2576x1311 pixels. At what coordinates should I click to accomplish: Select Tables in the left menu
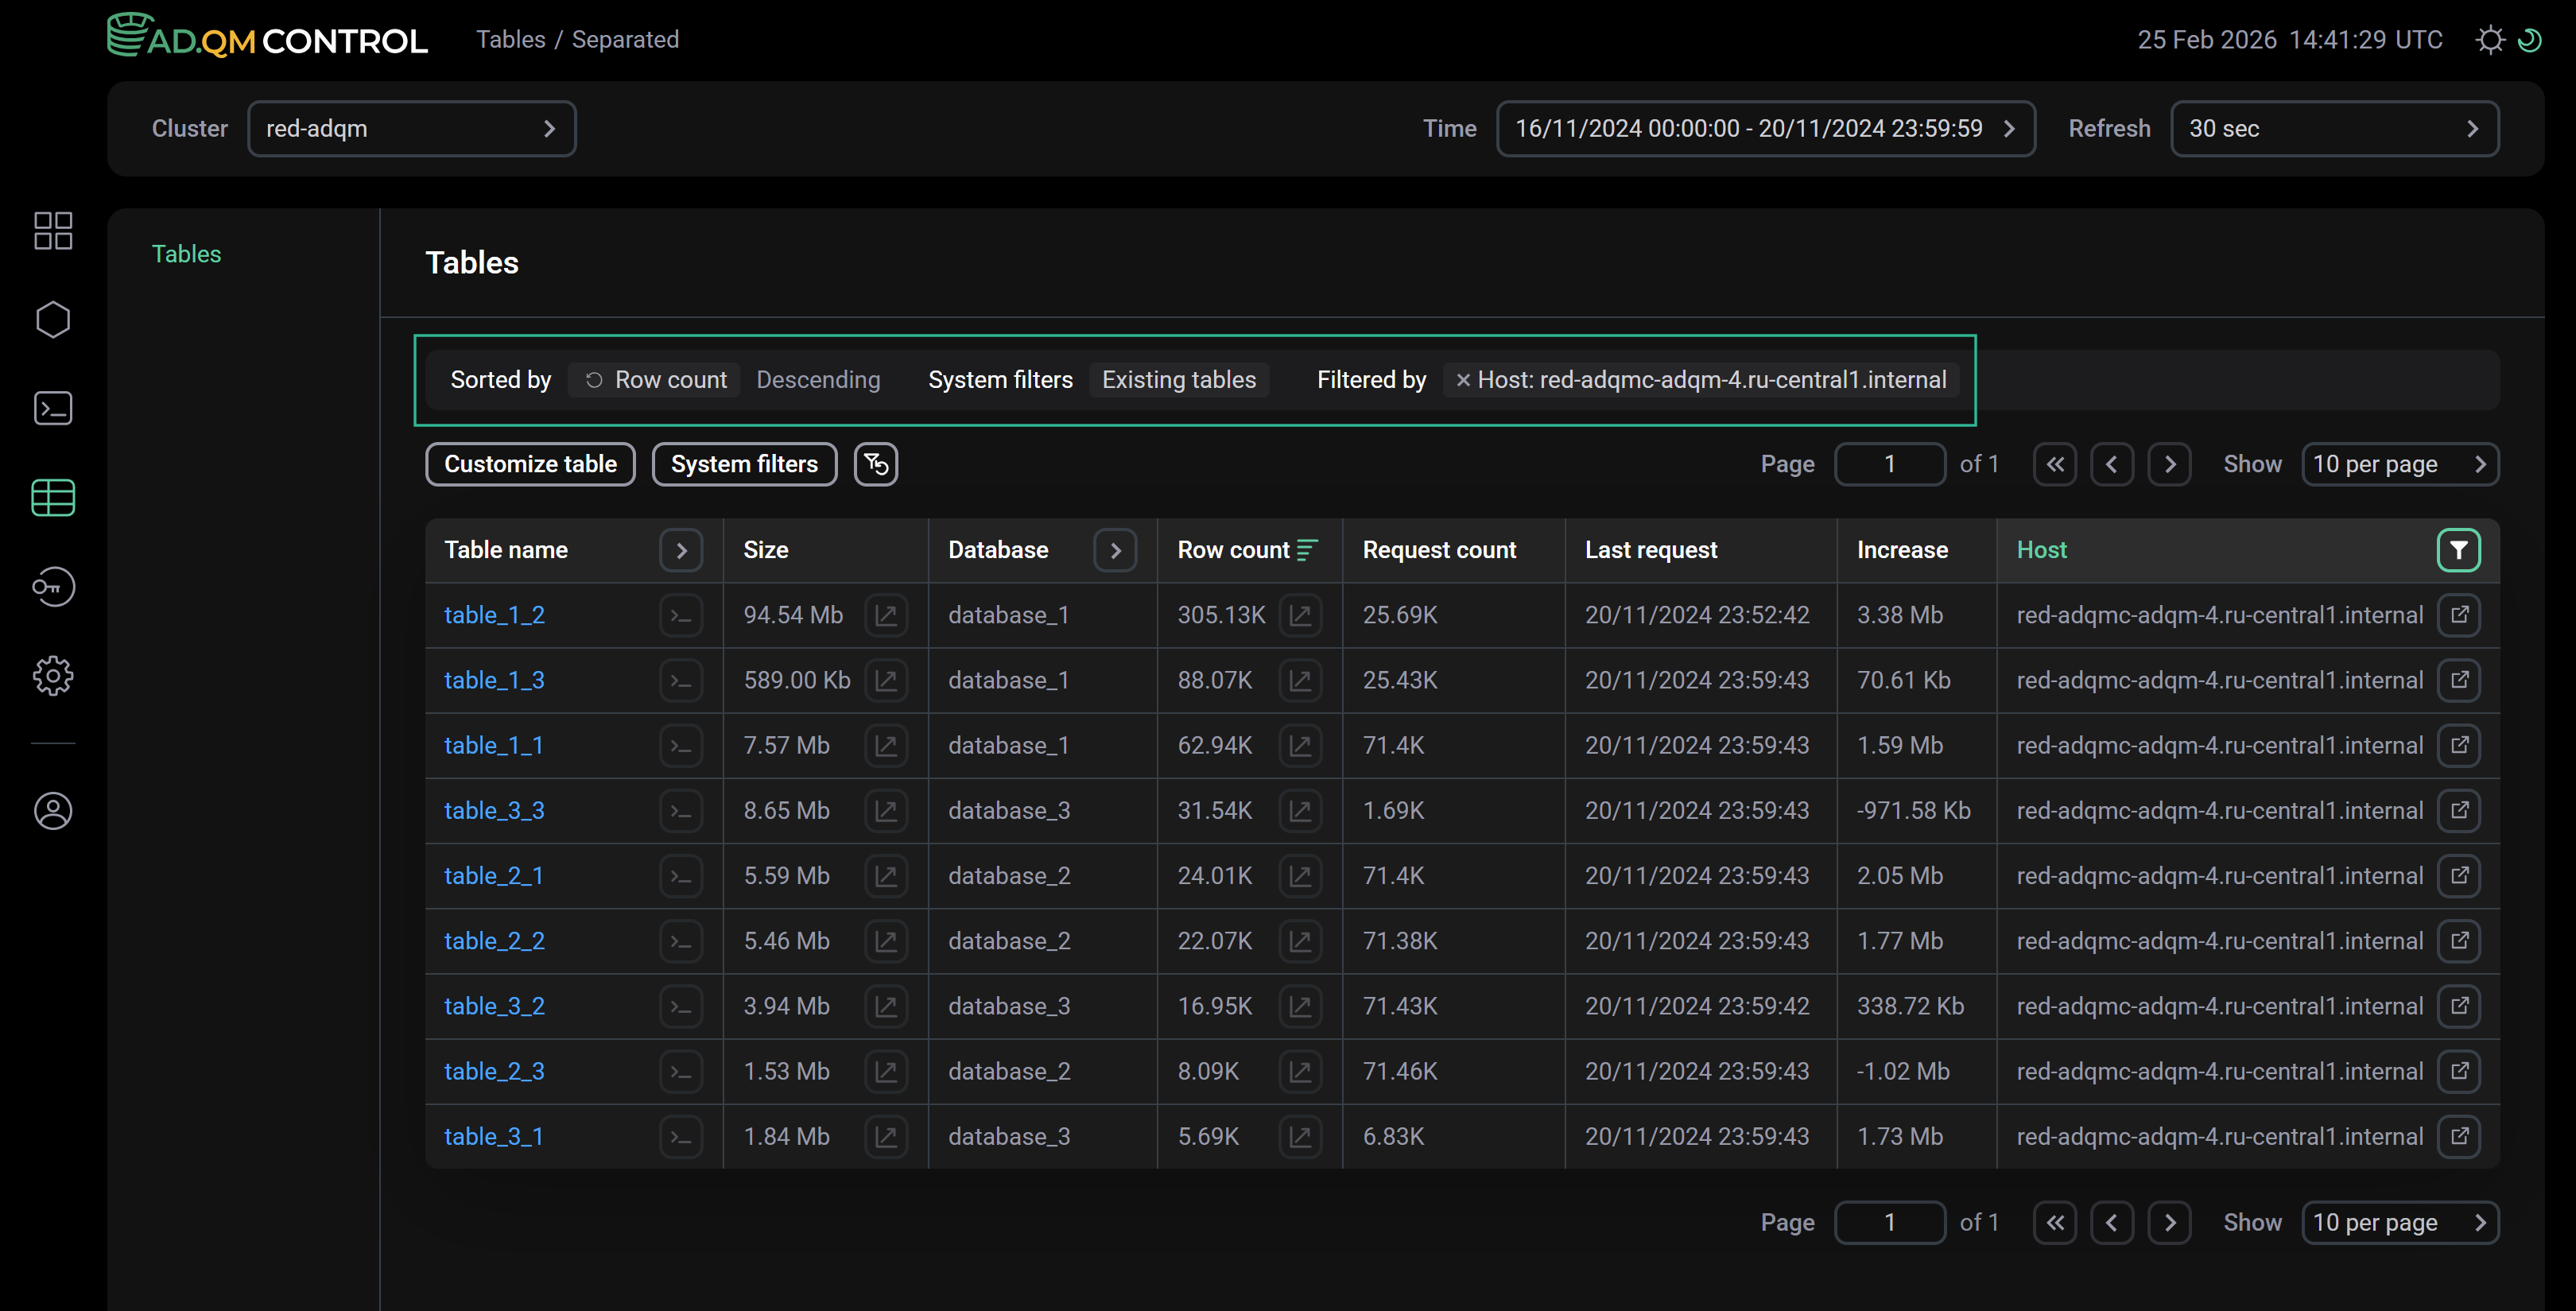[x=186, y=254]
